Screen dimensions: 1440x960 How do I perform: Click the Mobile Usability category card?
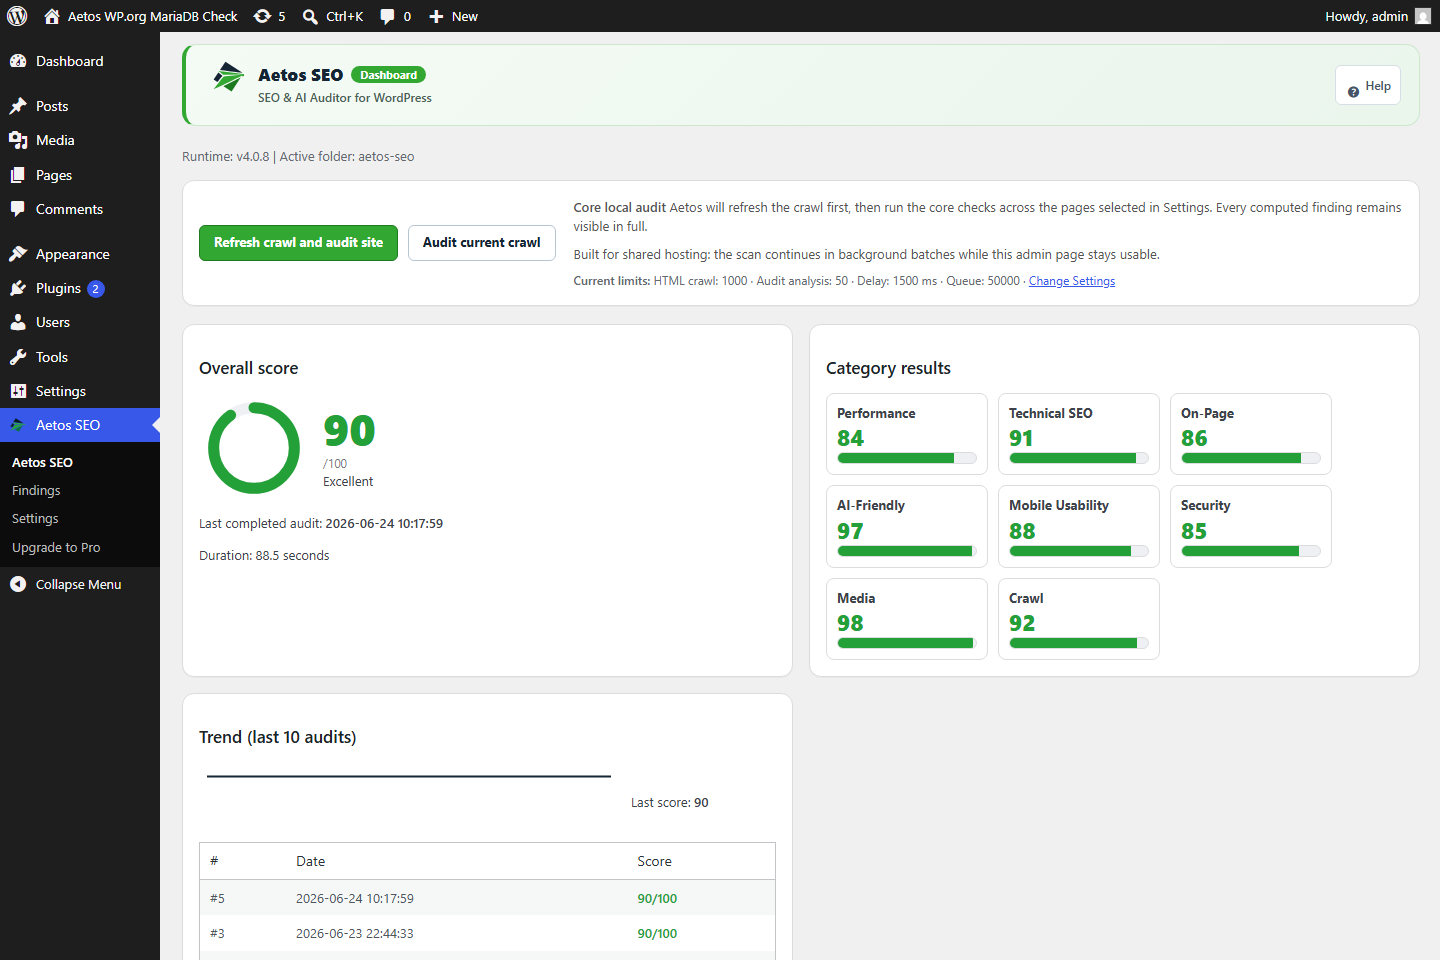(x=1079, y=526)
